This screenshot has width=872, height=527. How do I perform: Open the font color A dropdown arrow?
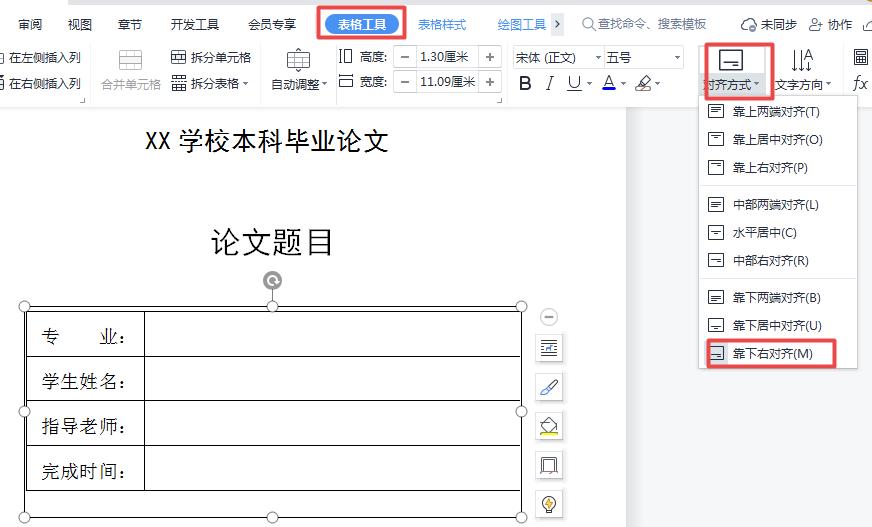click(623, 84)
